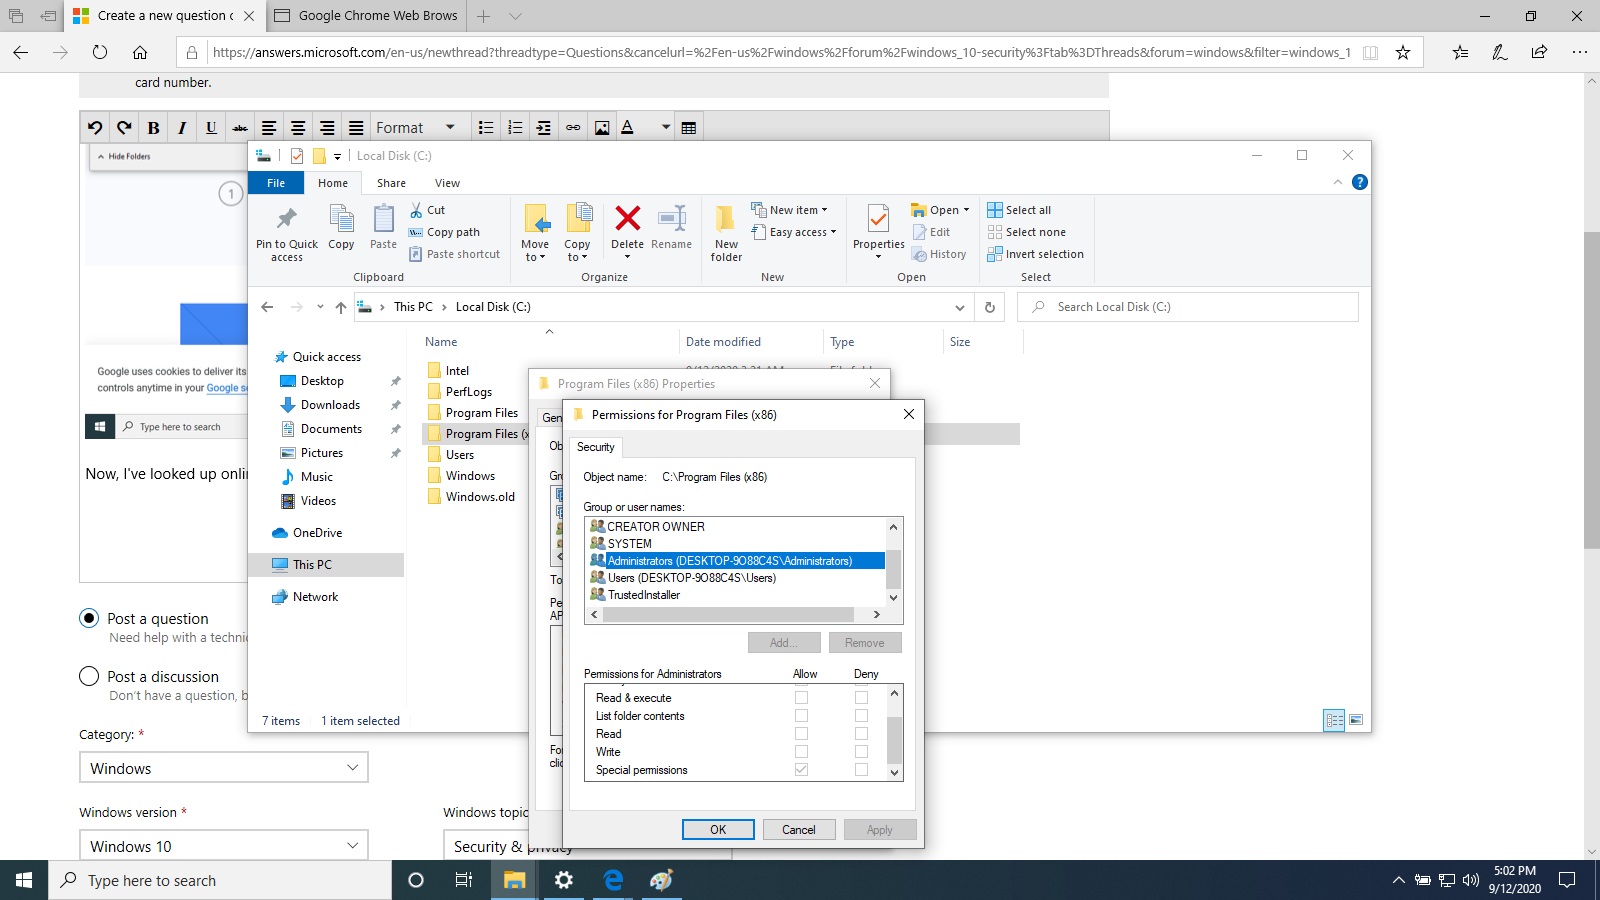Tick Deny checkbox for Special permissions
The image size is (1600, 900).
click(x=861, y=769)
